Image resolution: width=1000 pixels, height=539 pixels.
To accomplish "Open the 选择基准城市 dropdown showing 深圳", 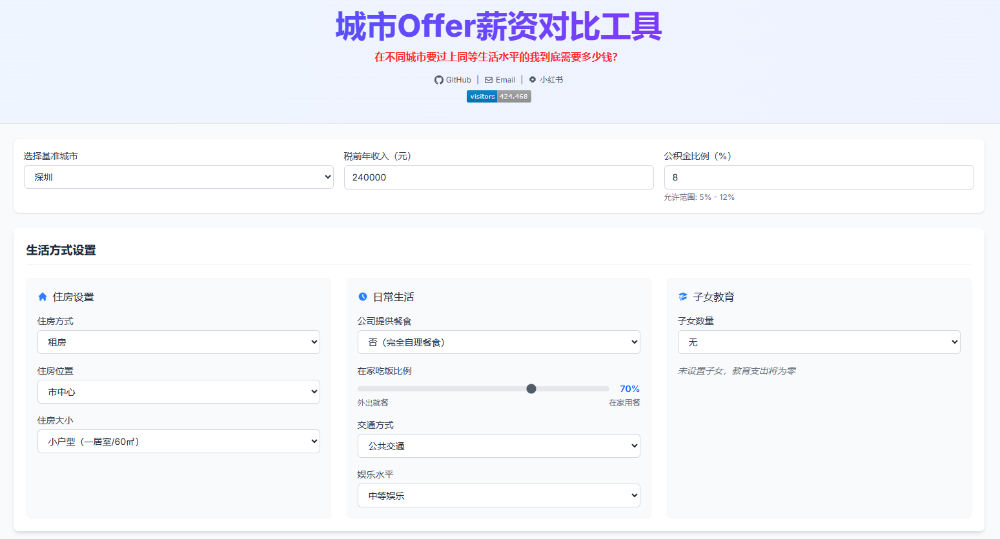I will pos(179,177).
